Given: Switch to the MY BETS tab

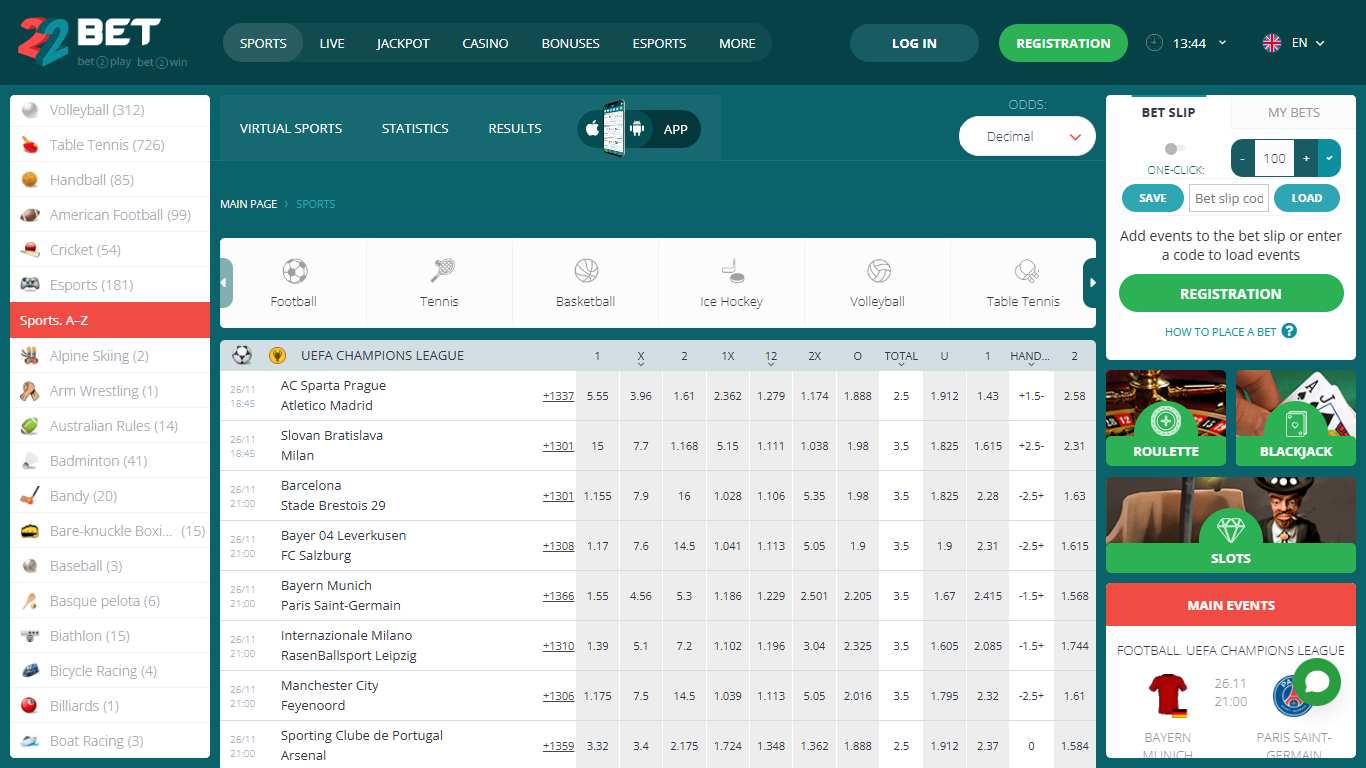Looking at the screenshot, I should click(1294, 112).
